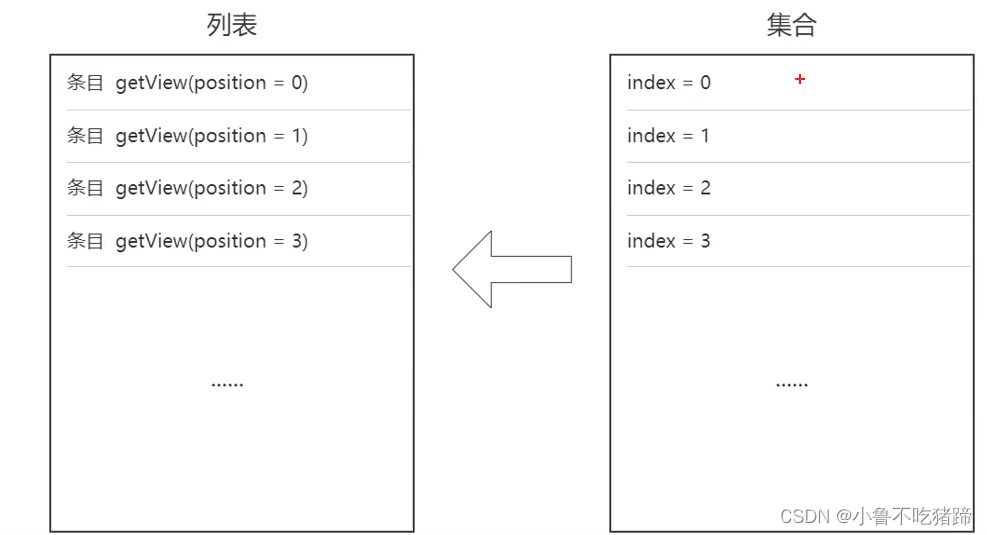
Task: Click the red plus marker
Action: pyautogui.click(x=800, y=79)
